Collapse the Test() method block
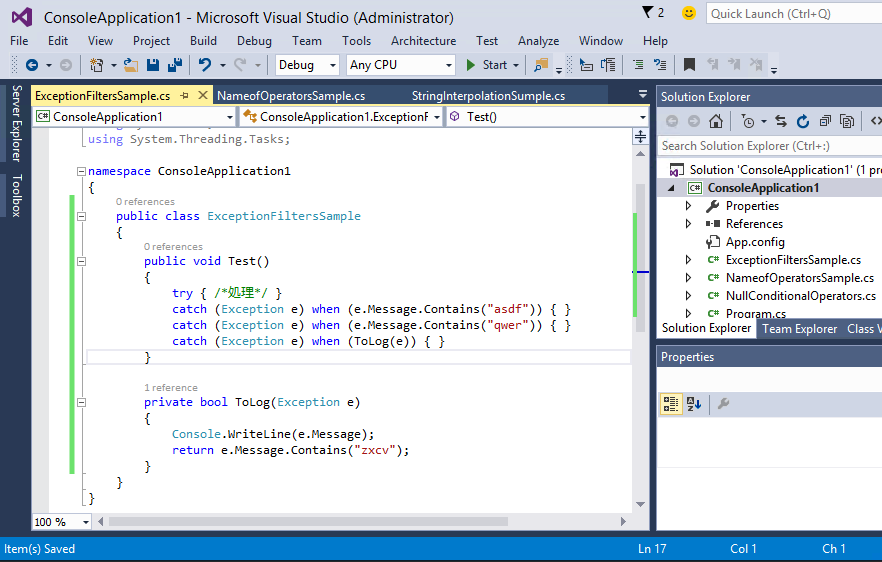 click(82, 261)
